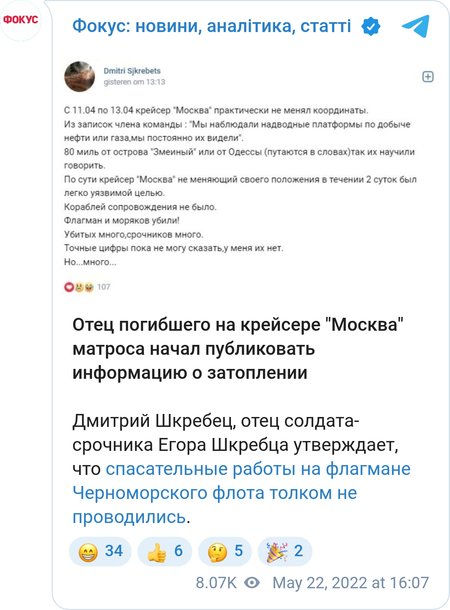The image size is (450, 610).
Task: Click the plus icon beside the embedded post
Action: (428, 77)
